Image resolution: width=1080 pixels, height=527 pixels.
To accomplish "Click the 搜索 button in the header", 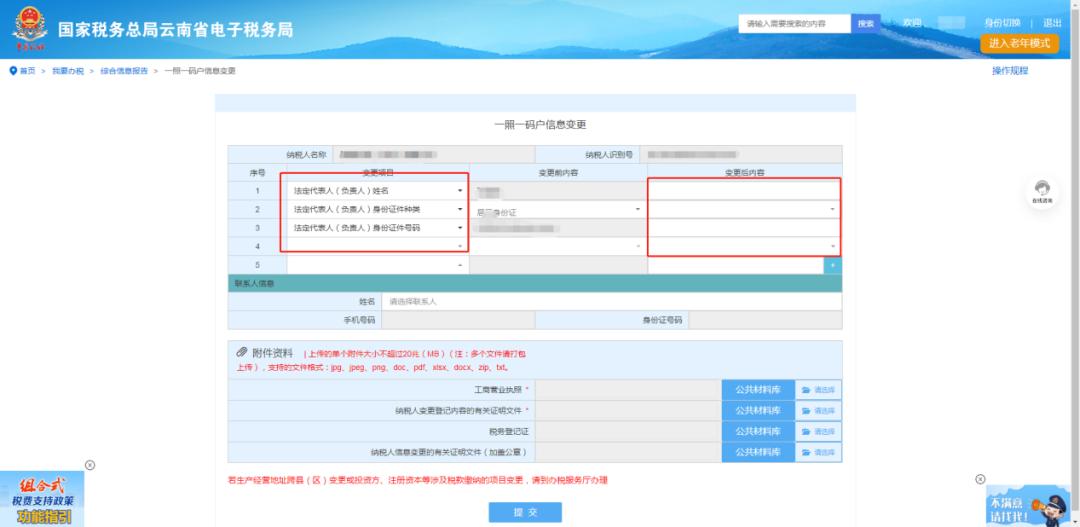I will [x=866, y=23].
